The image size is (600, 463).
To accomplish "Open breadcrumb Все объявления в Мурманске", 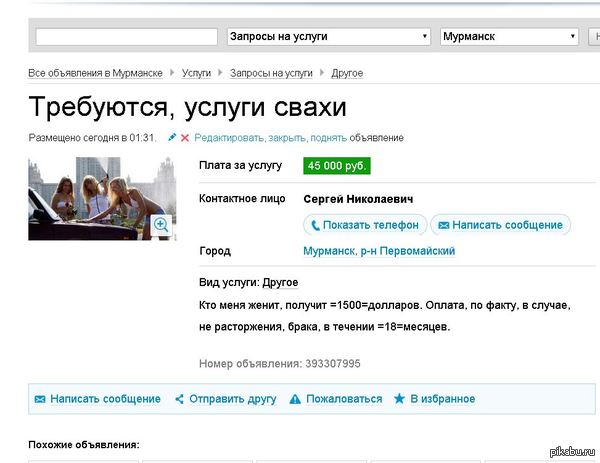I will (95, 73).
